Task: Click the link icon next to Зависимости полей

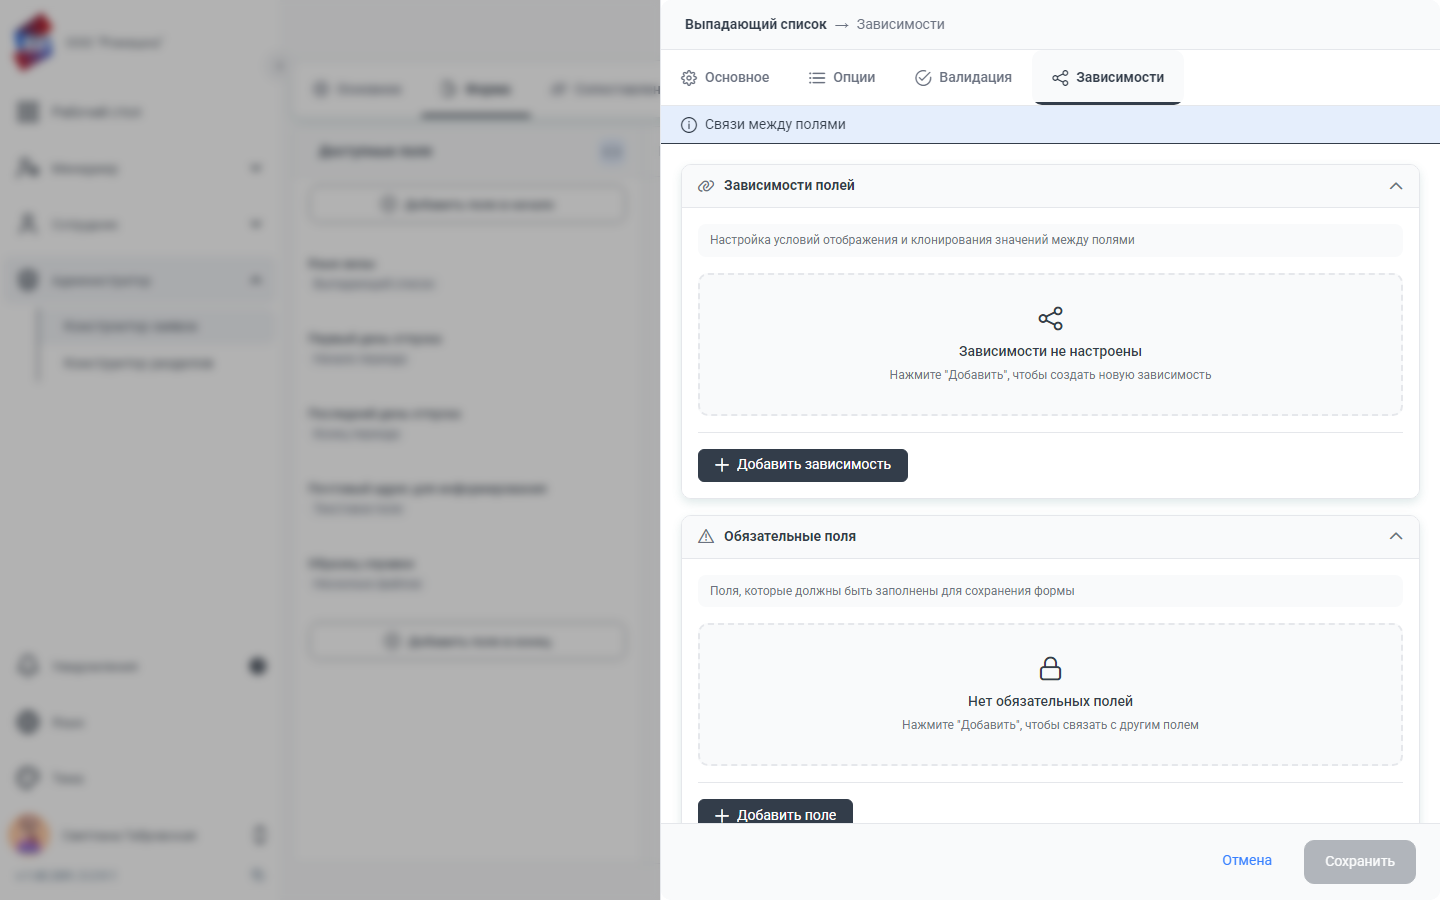Action: click(706, 186)
